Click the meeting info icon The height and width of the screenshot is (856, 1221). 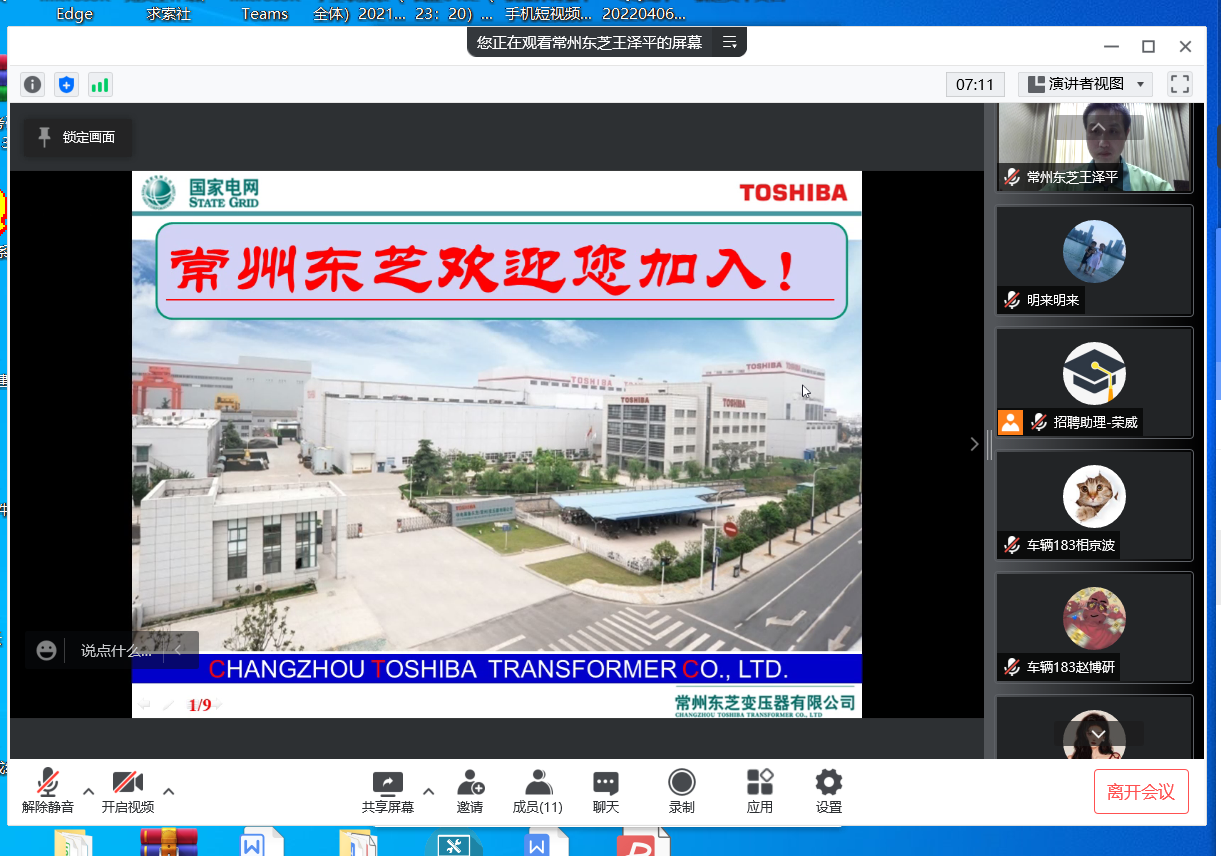pyautogui.click(x=33, y=85)
